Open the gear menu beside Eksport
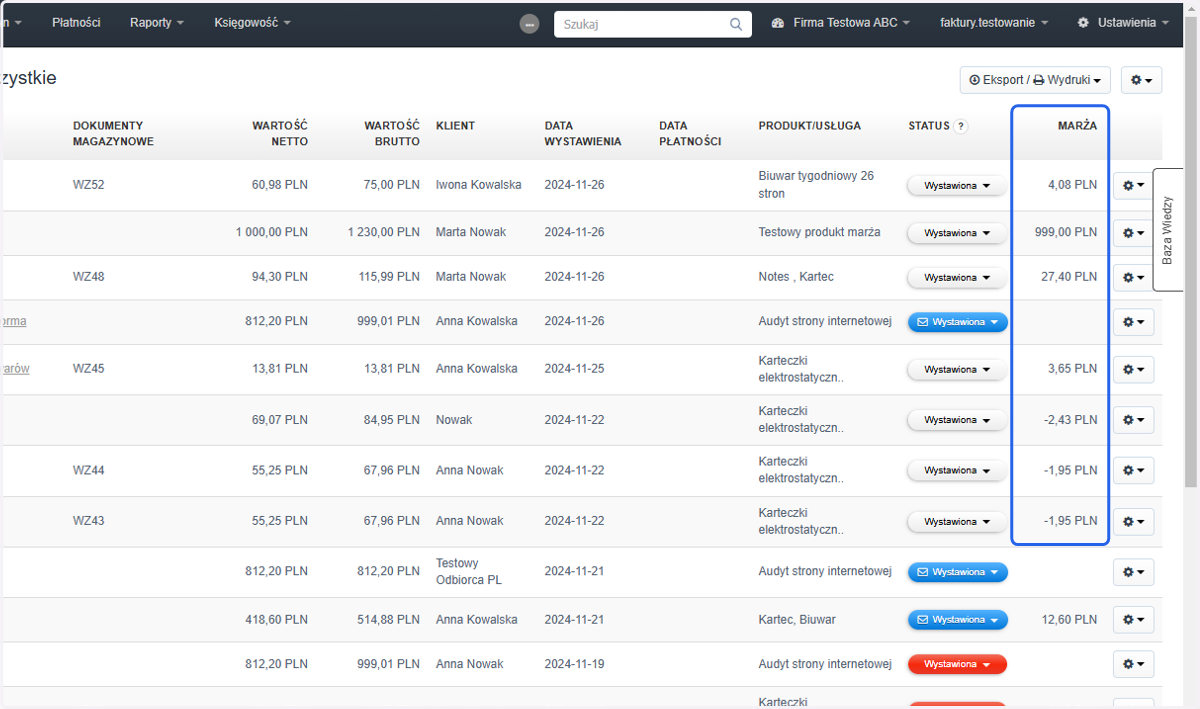 tap(1141, 80)
